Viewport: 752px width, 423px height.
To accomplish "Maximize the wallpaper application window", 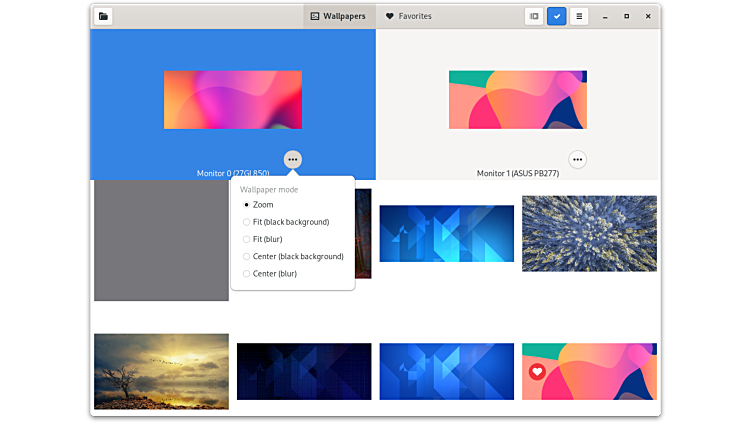I will coord(627,16).
